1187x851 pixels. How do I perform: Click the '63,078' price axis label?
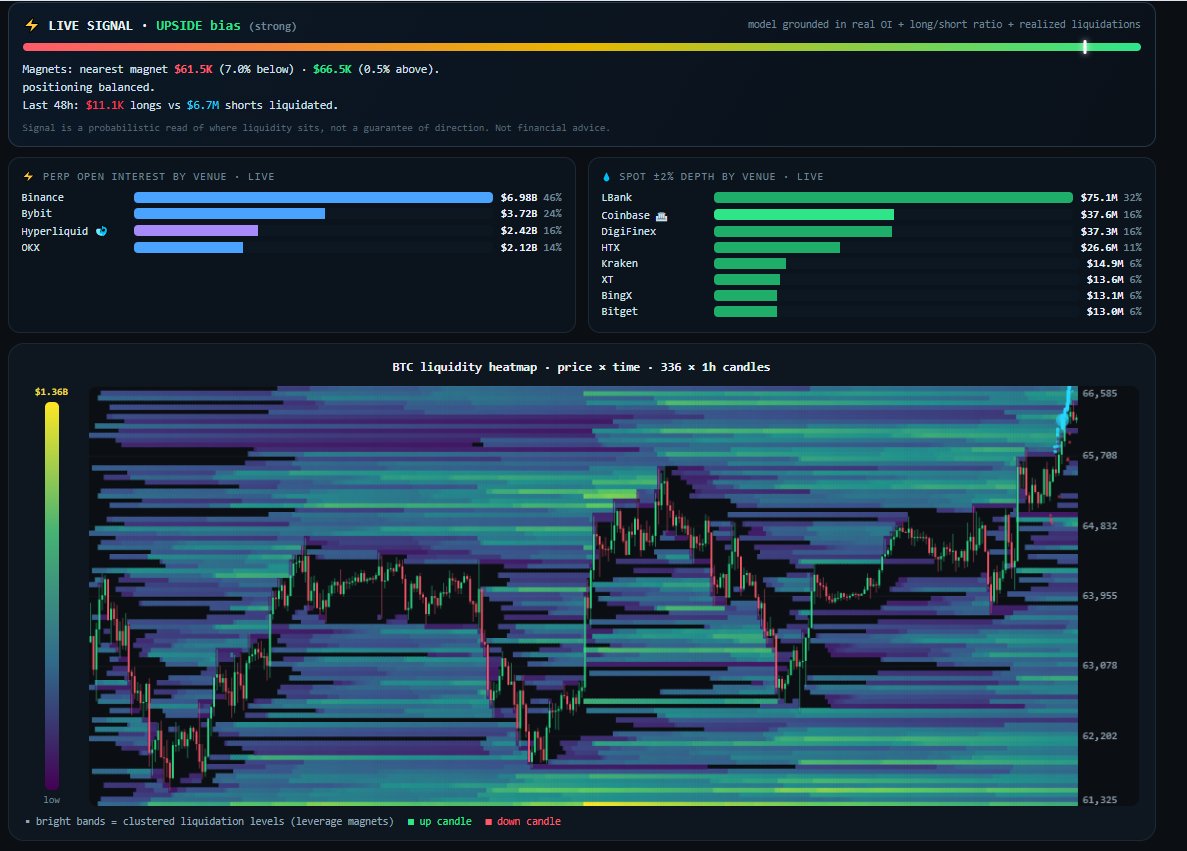(1099, 666)
